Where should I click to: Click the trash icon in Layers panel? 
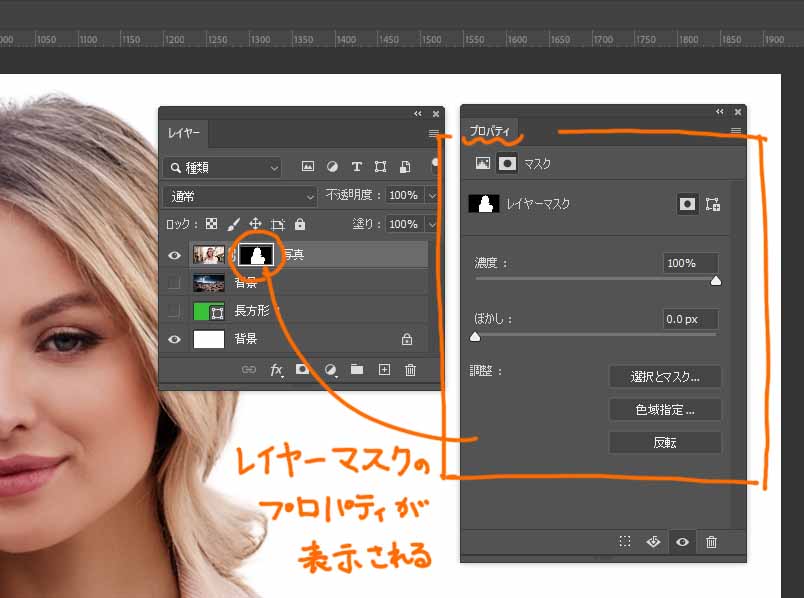(x=410, y=370)
